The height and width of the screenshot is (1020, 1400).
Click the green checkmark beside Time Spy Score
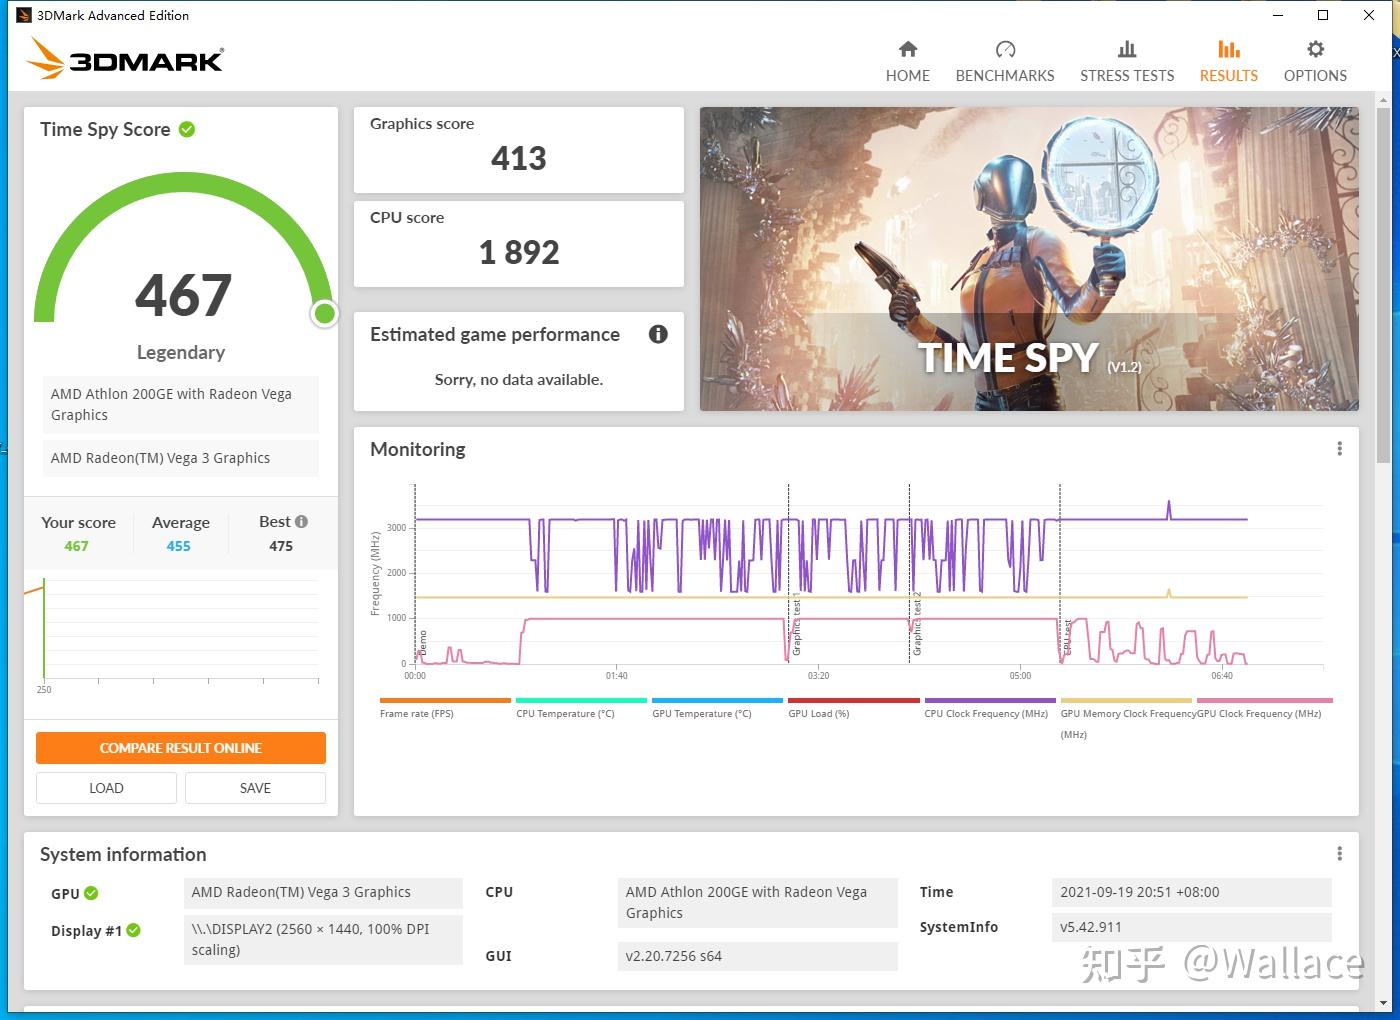pyautogui.click(x=186, y=128)
